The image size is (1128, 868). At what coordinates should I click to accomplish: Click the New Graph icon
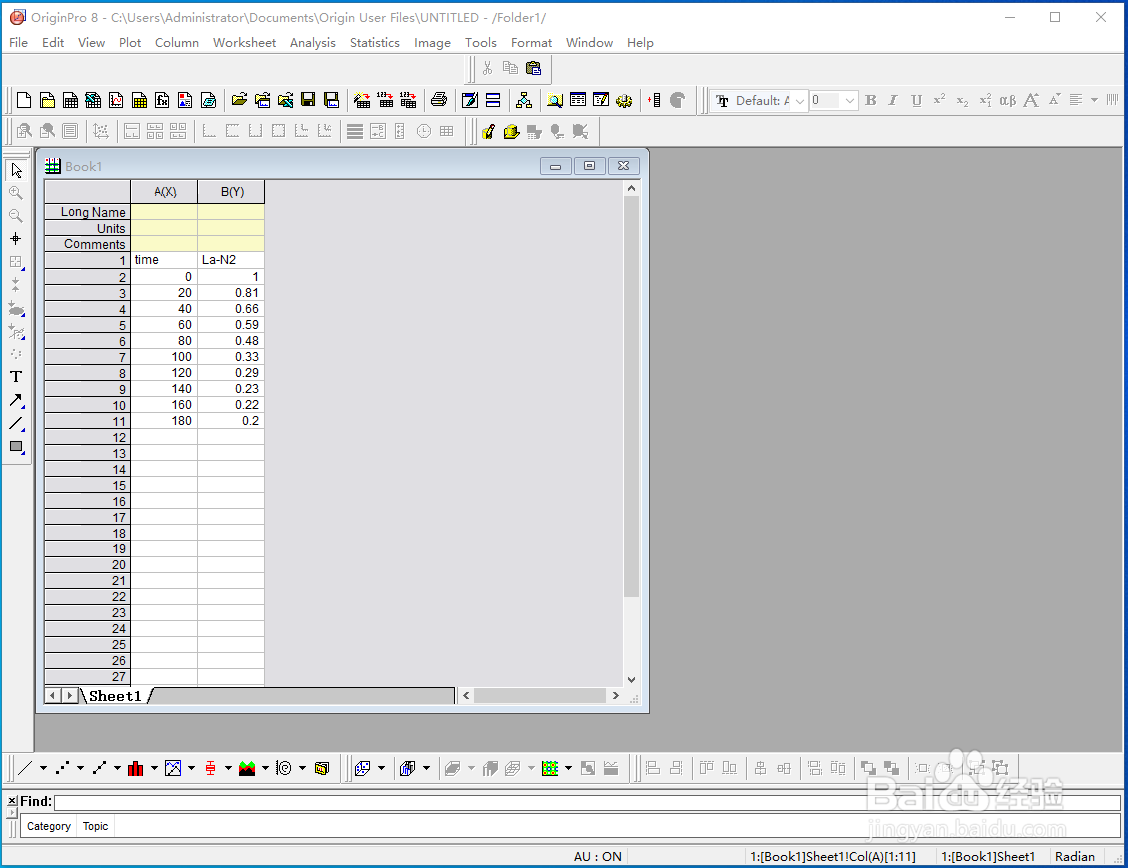click(117, 100)
